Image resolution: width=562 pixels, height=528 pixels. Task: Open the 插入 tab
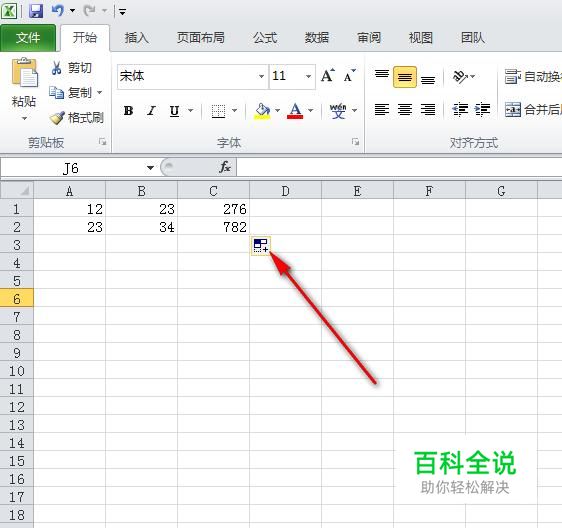(137, 38)
